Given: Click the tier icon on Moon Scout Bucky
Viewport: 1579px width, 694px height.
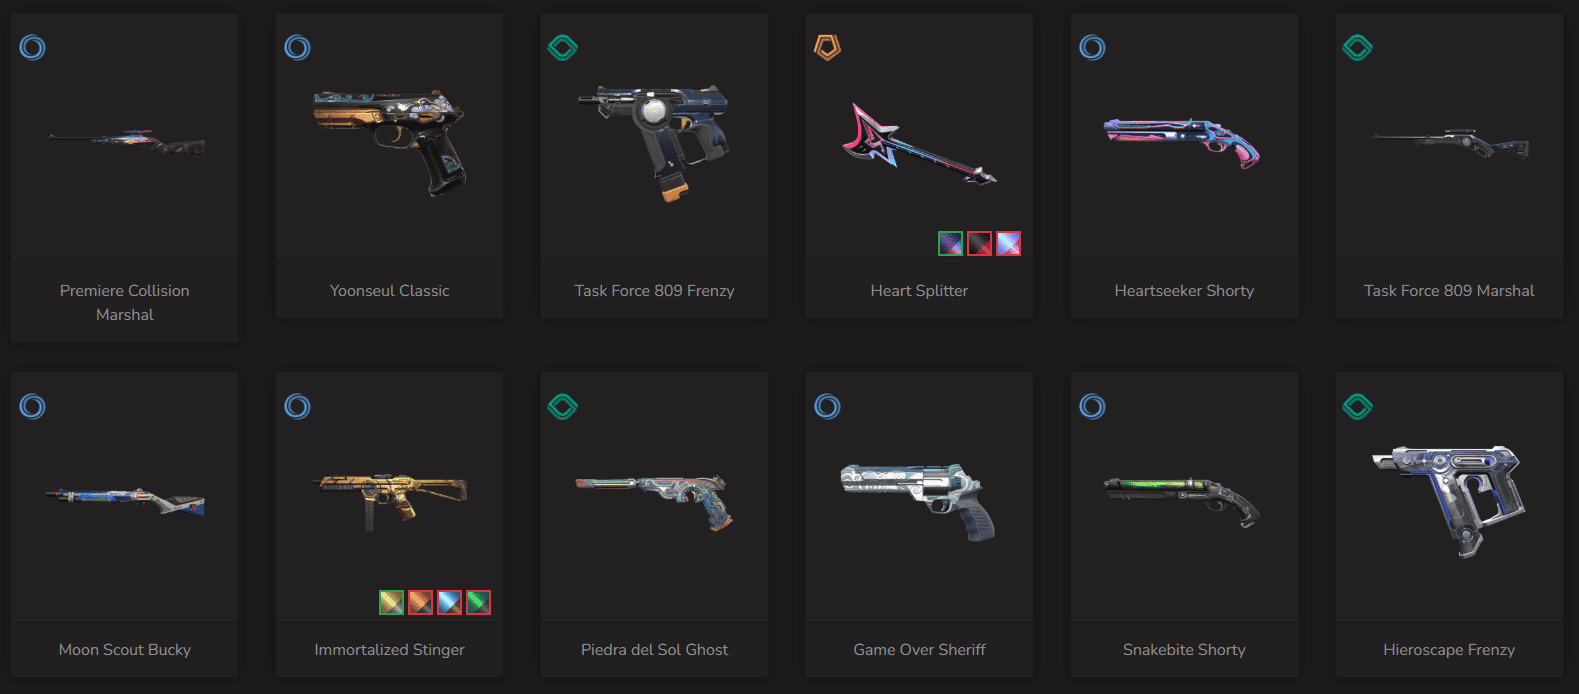Looking at the screenshot, I should click(32, 406).
